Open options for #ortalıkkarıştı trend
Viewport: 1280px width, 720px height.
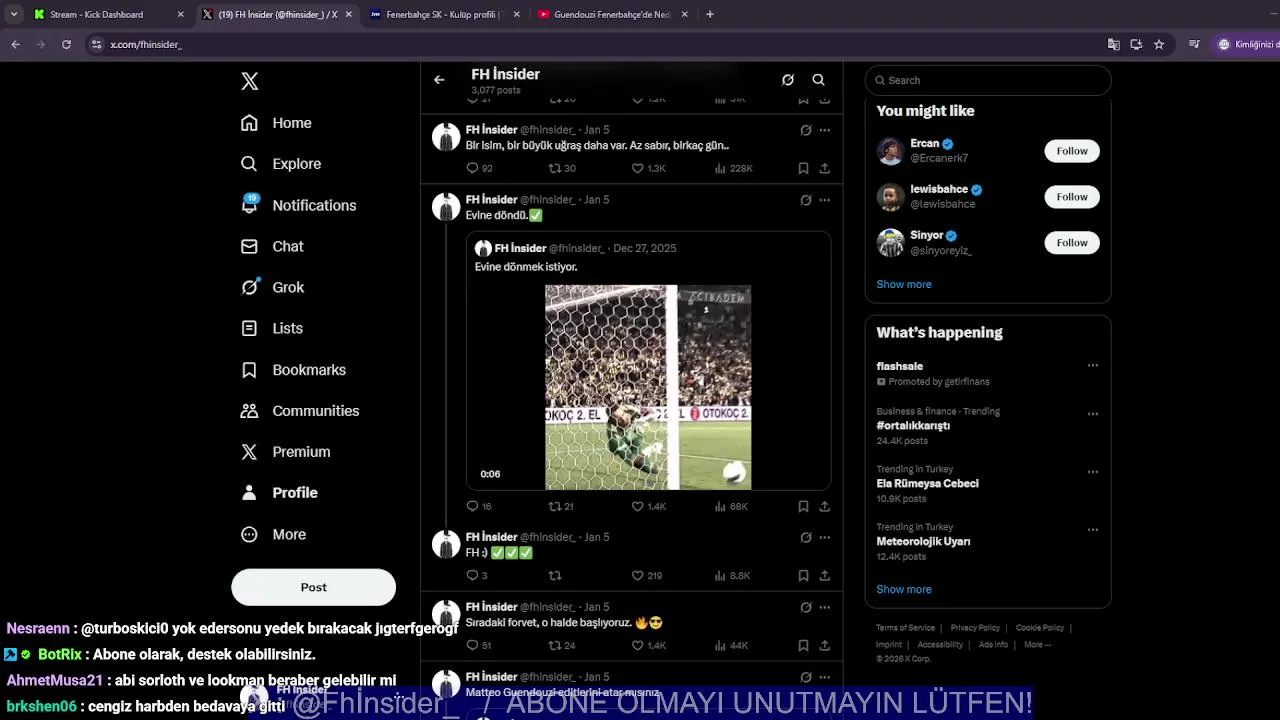(x=1093, y=414)
